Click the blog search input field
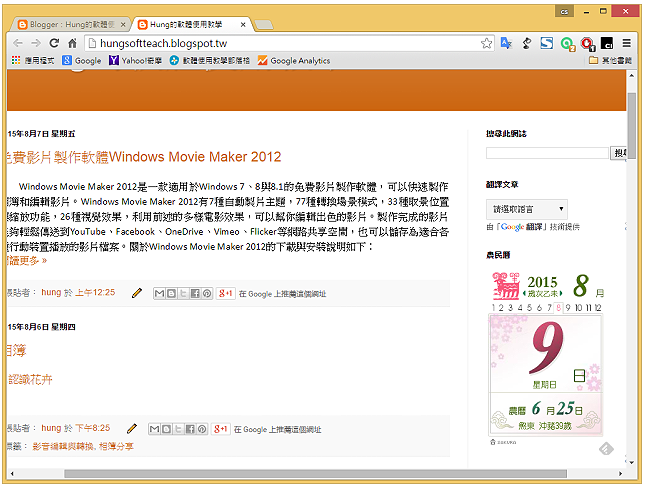This screenshot has width=648, height=490. click(547, 153)
